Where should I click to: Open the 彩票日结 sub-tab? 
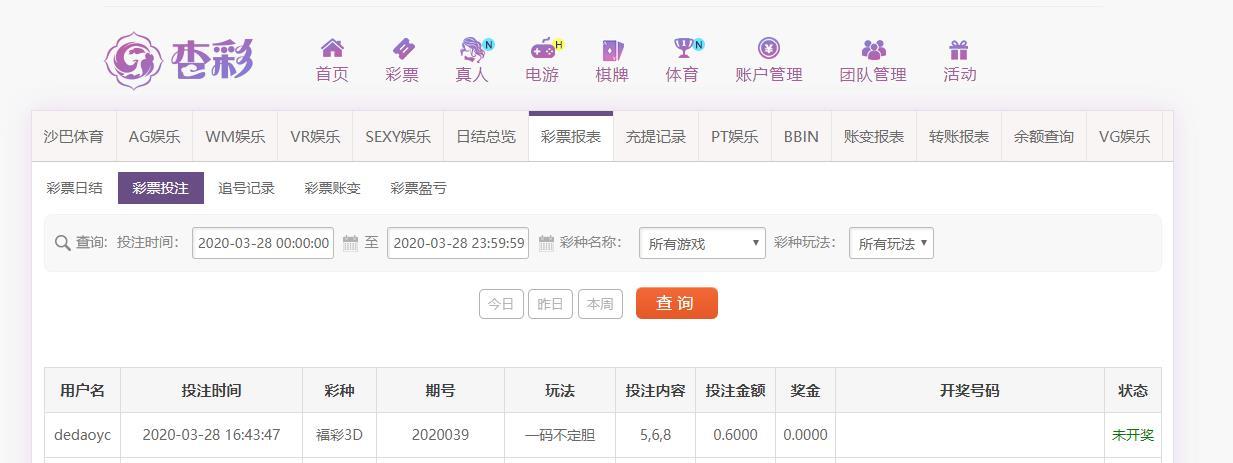74,188
